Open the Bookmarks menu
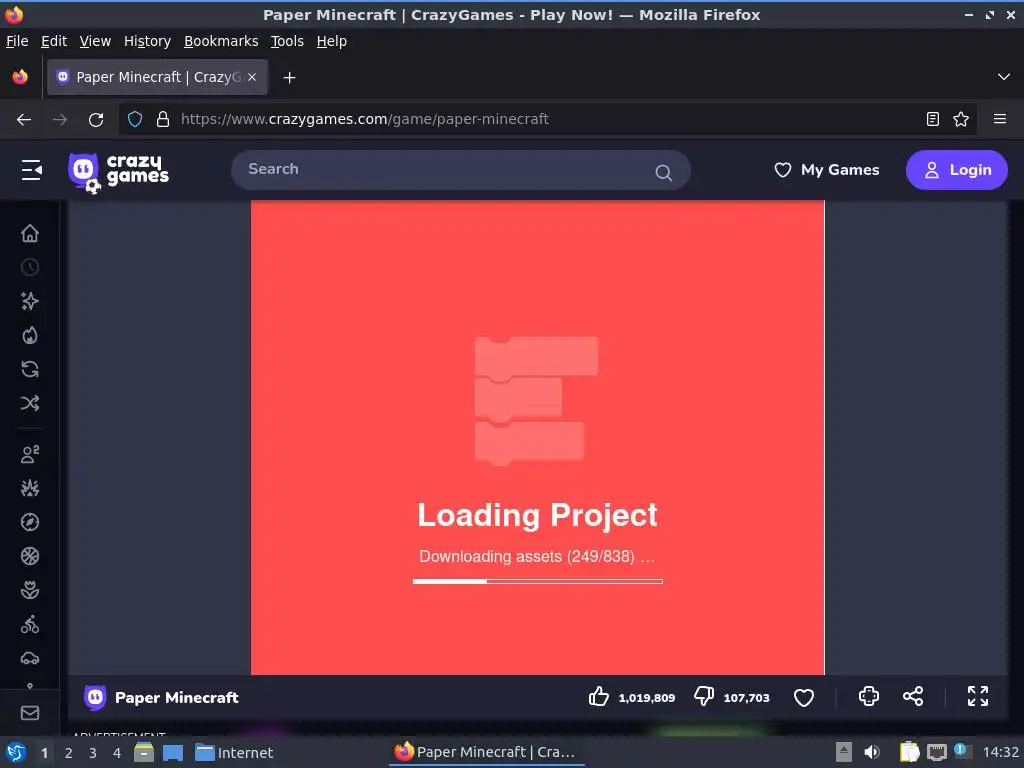 [x=221, y=41]
